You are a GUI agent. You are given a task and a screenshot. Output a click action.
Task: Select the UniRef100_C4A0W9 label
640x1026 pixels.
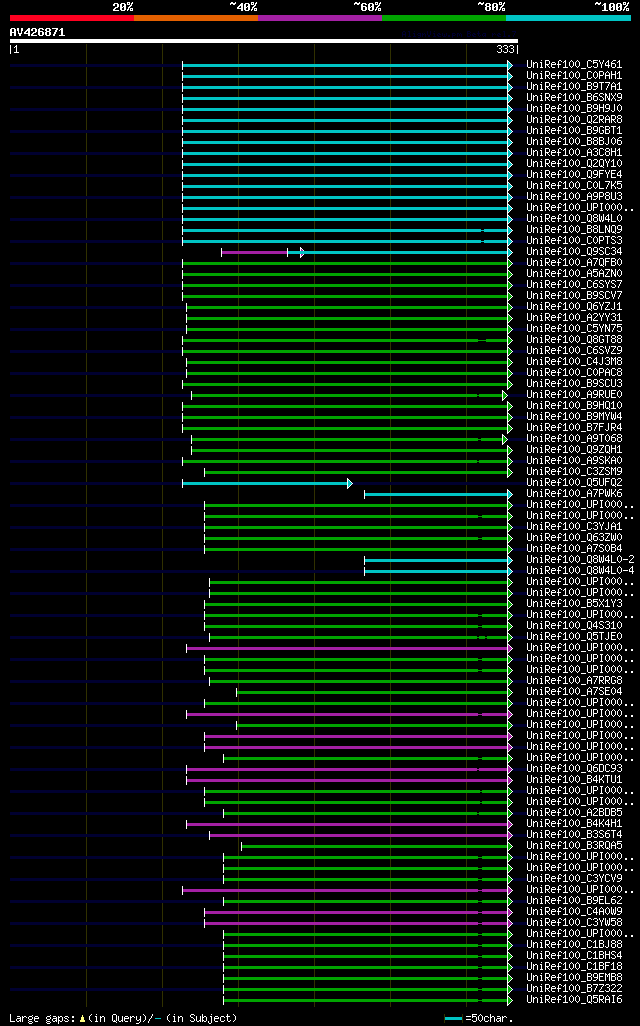point(574,911)
